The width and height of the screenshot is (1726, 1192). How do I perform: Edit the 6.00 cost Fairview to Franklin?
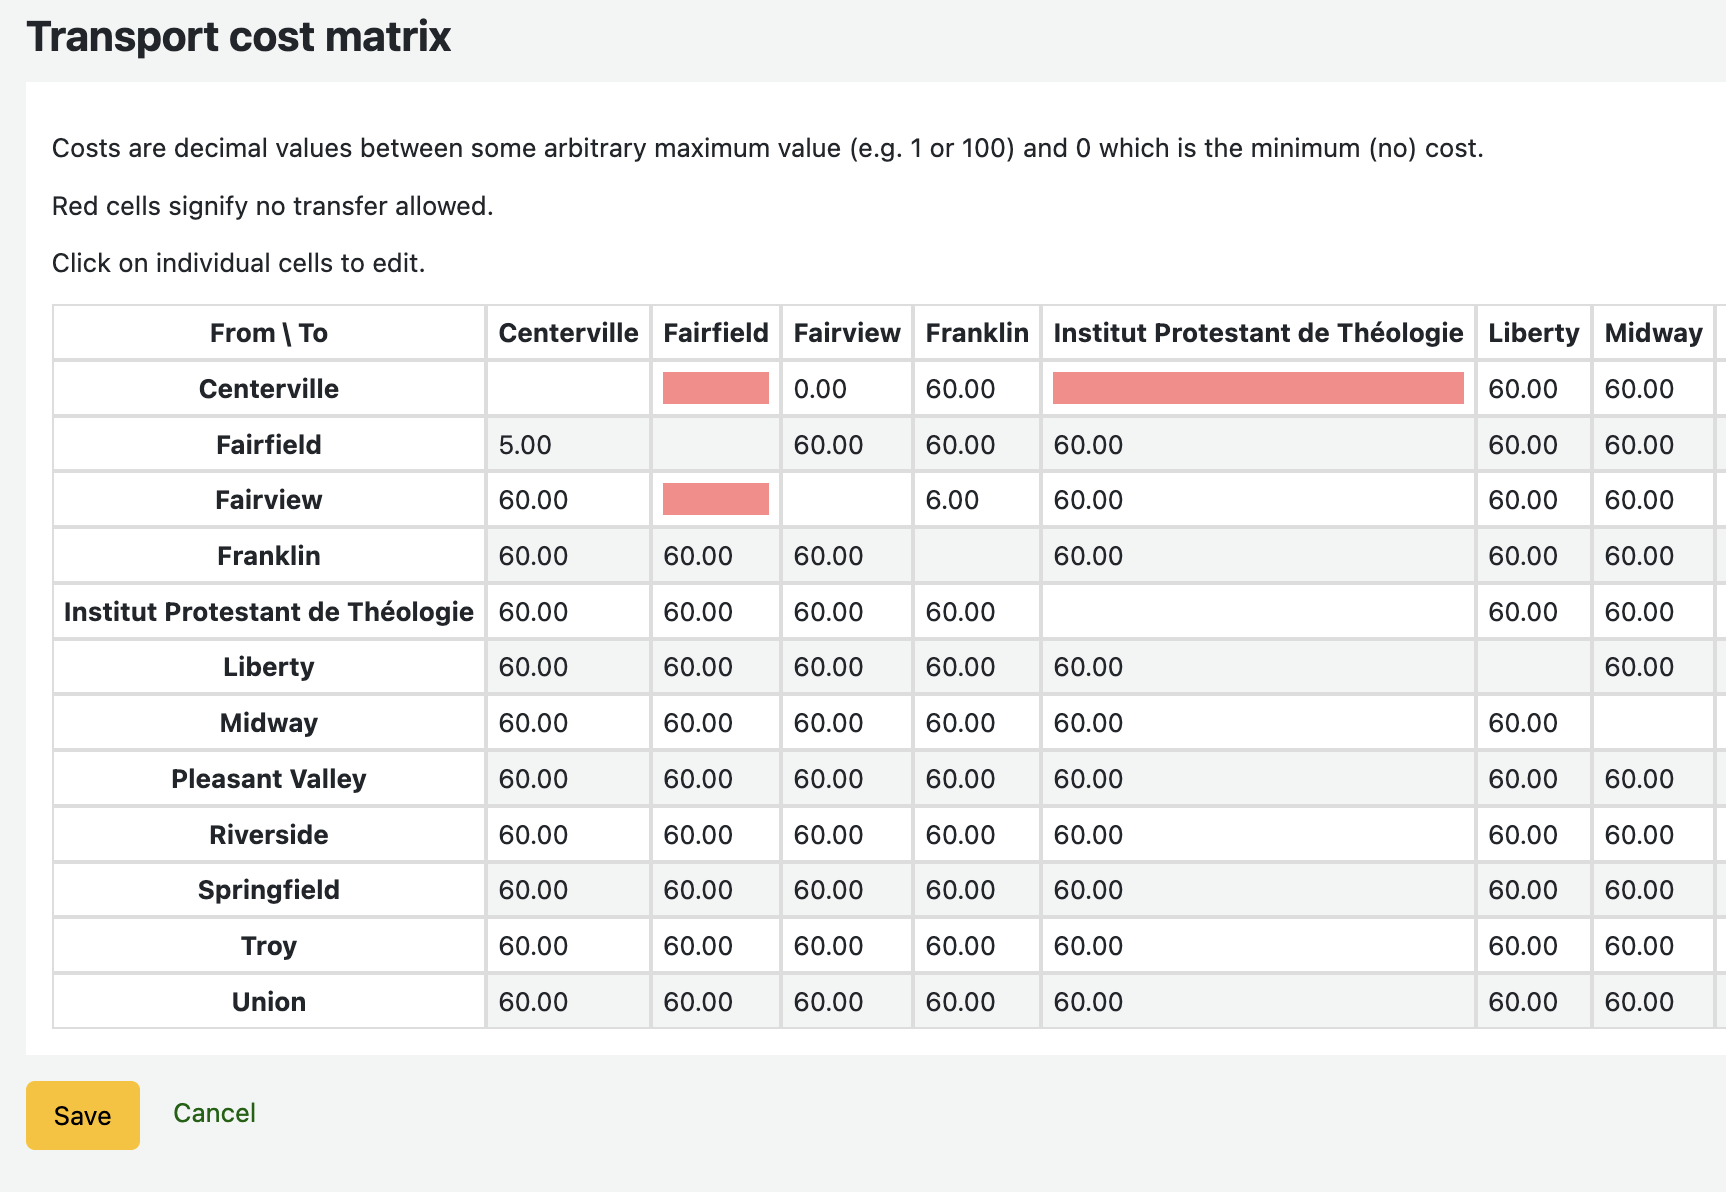tap(976, 500)
